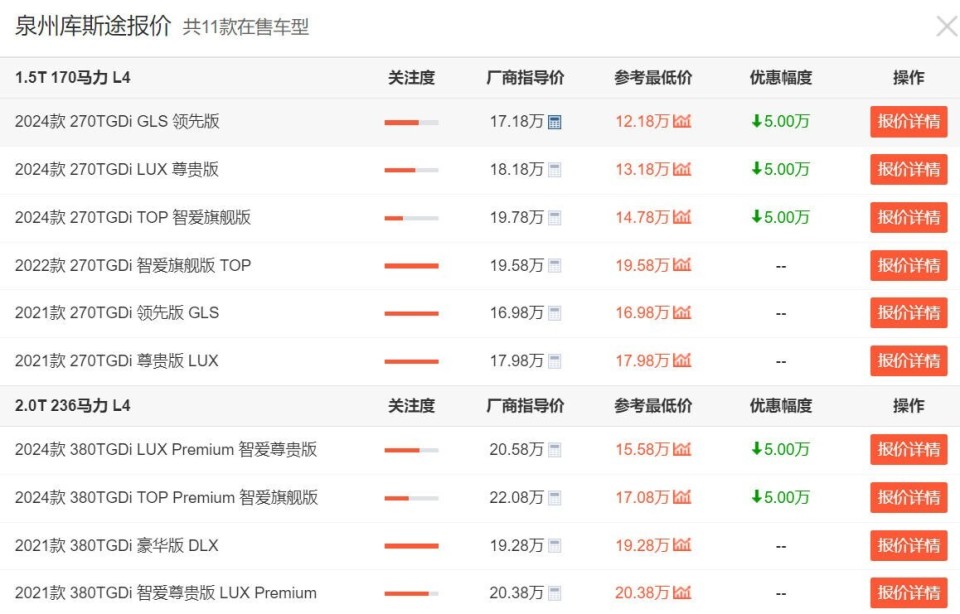The image size is (960, 614).
Task: Click the 15.58万 lowest reference price
Action: pos(642,450)
